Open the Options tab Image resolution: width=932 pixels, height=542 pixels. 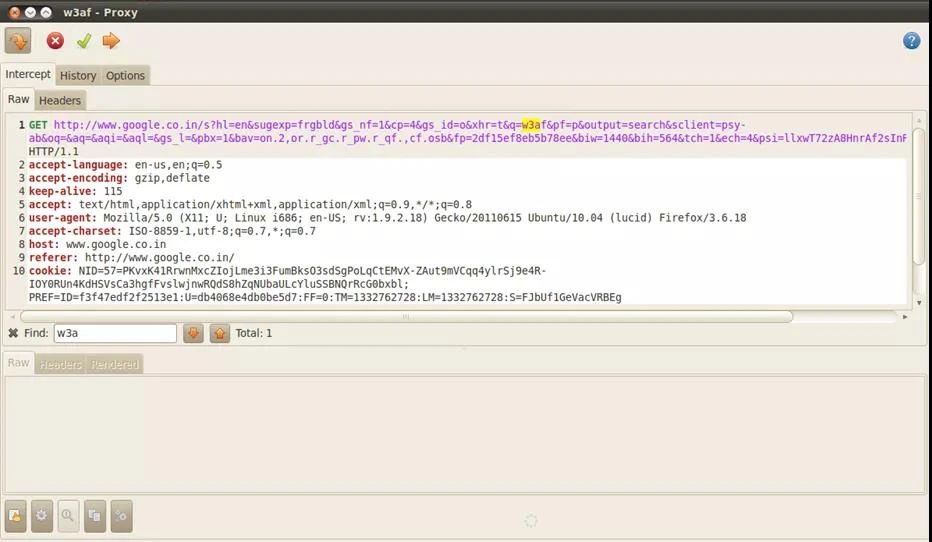click(x=126, y=76)
